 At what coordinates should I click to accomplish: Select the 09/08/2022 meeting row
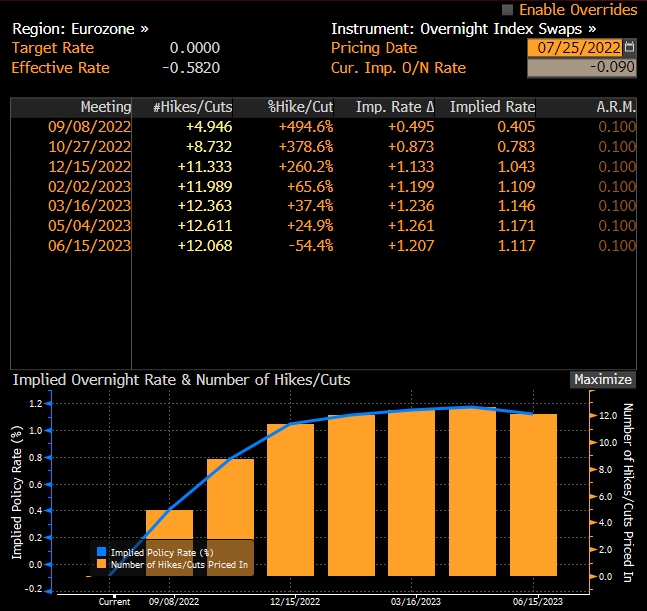89,126
